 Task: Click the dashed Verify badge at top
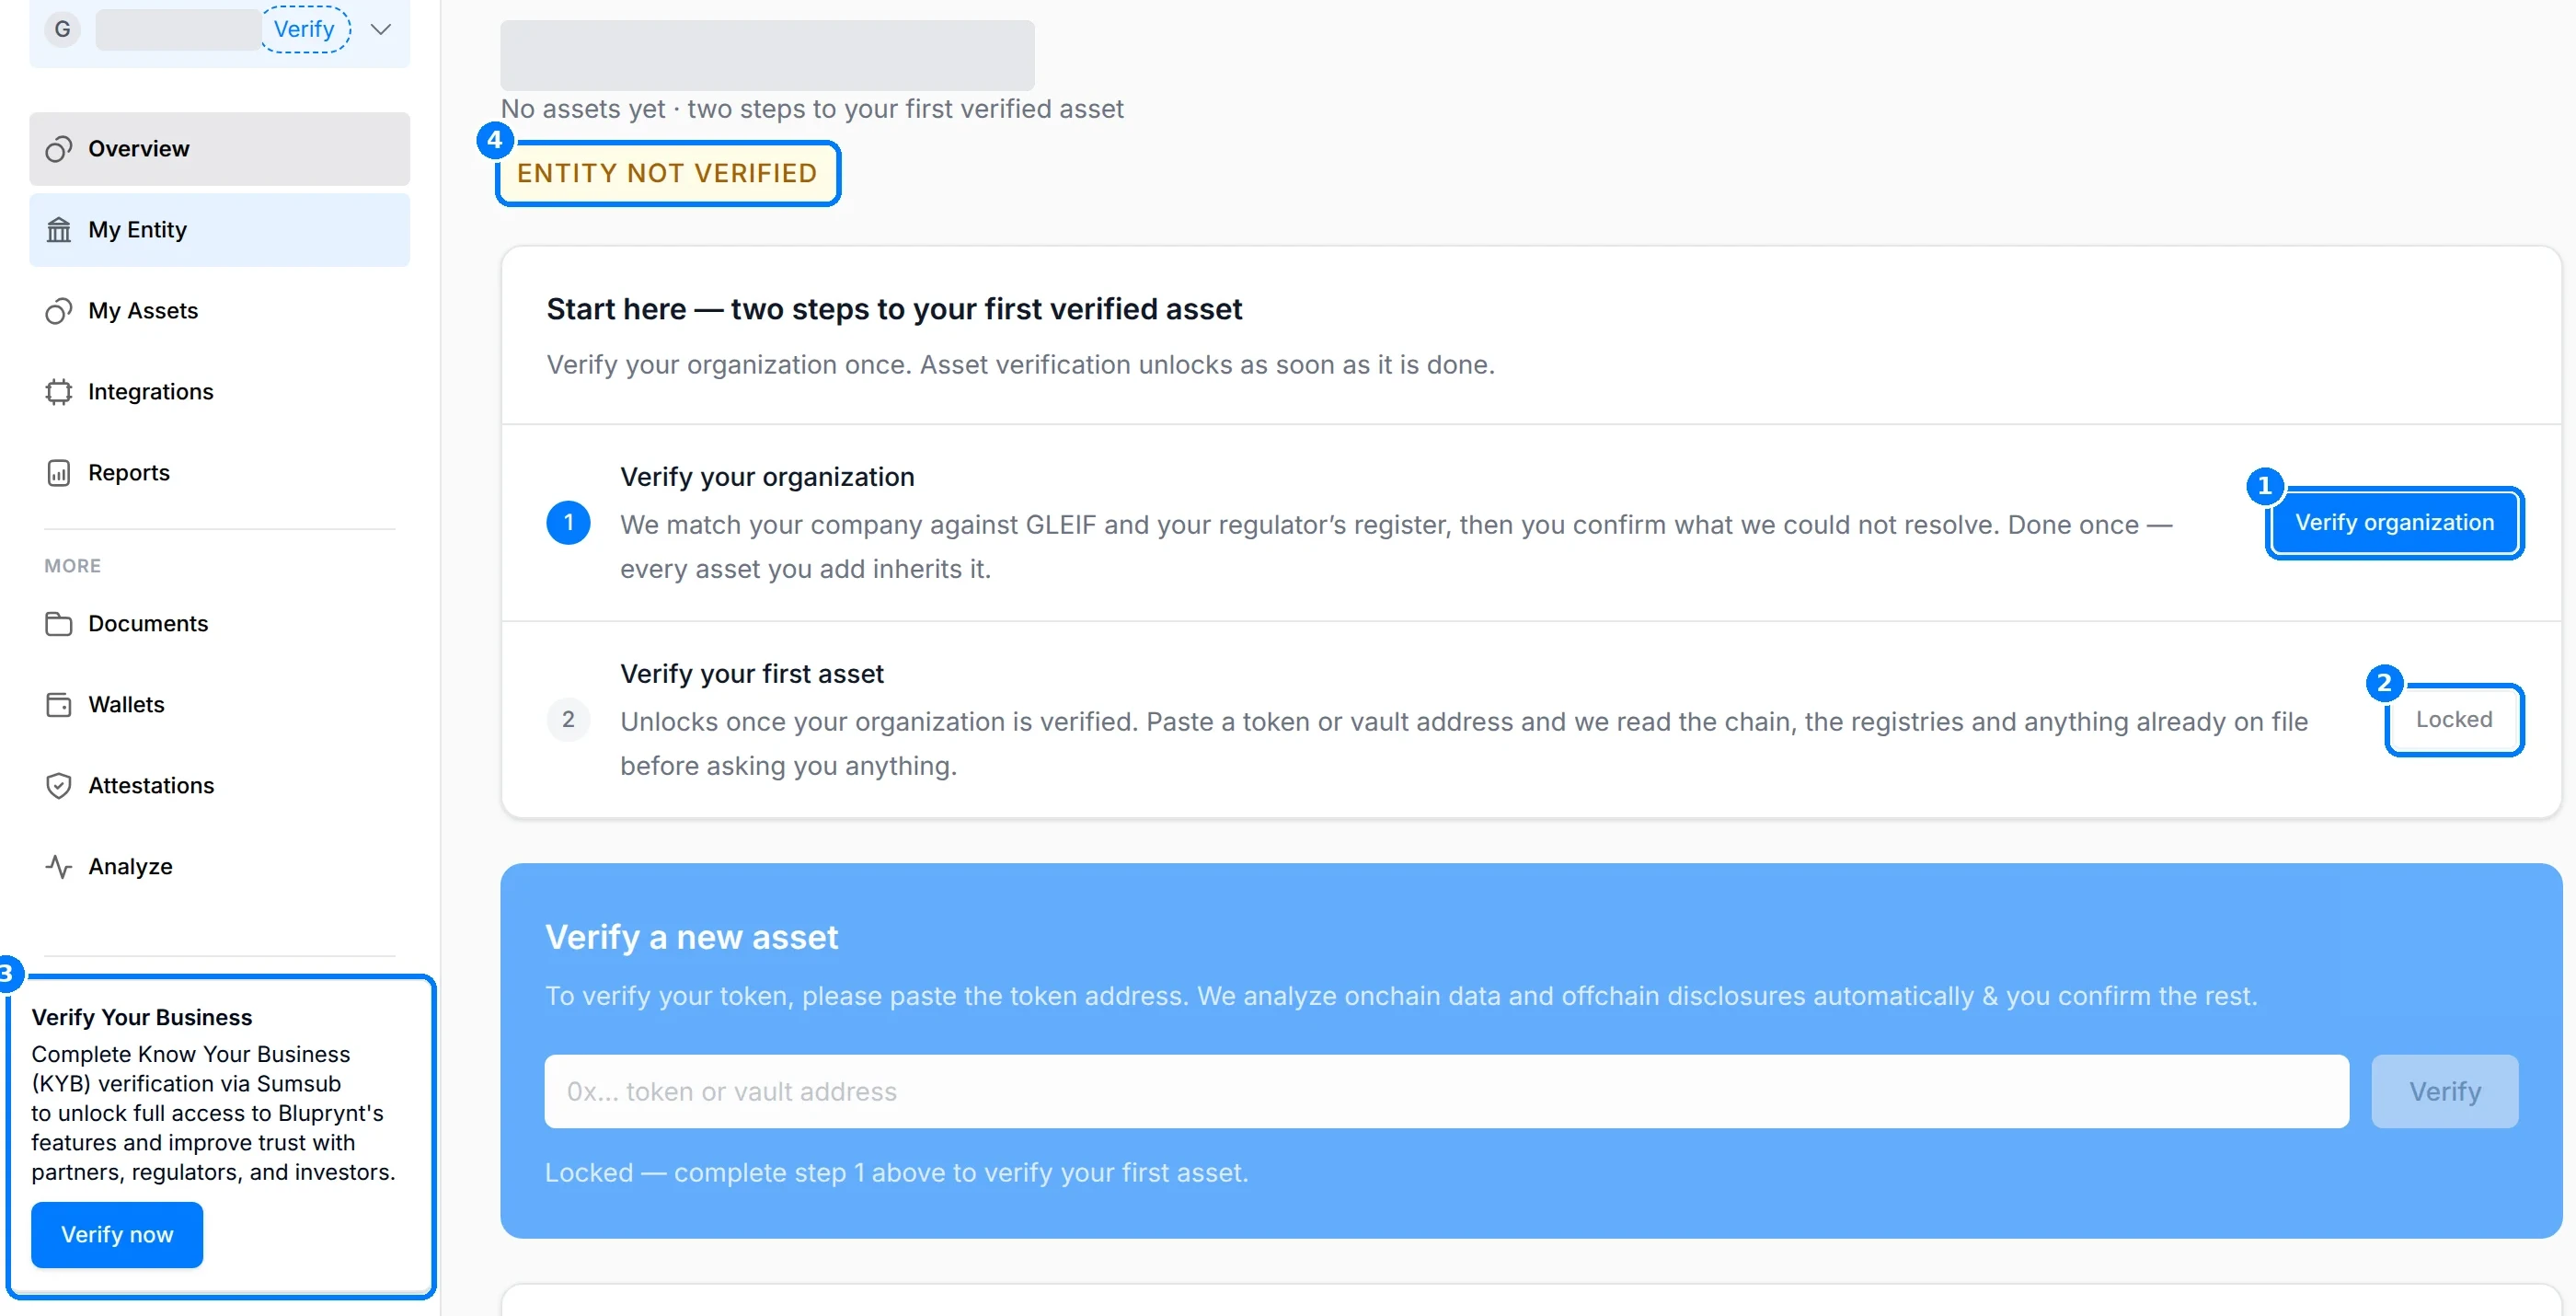click(305, 29)
